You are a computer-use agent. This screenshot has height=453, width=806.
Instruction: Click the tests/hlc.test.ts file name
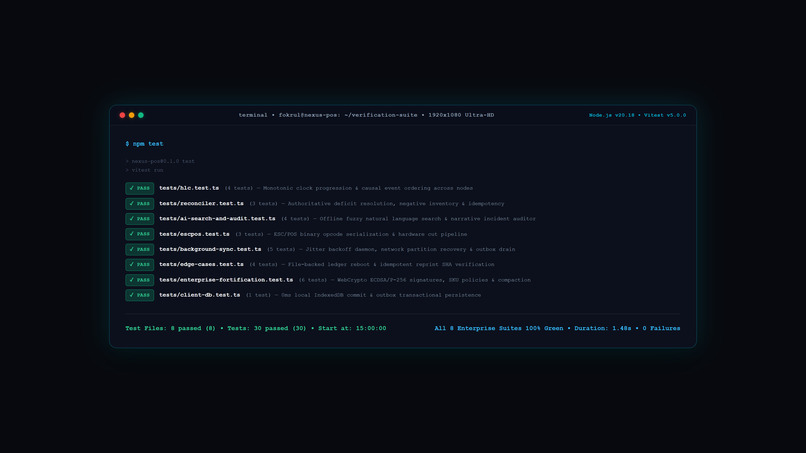coord(189,188)
